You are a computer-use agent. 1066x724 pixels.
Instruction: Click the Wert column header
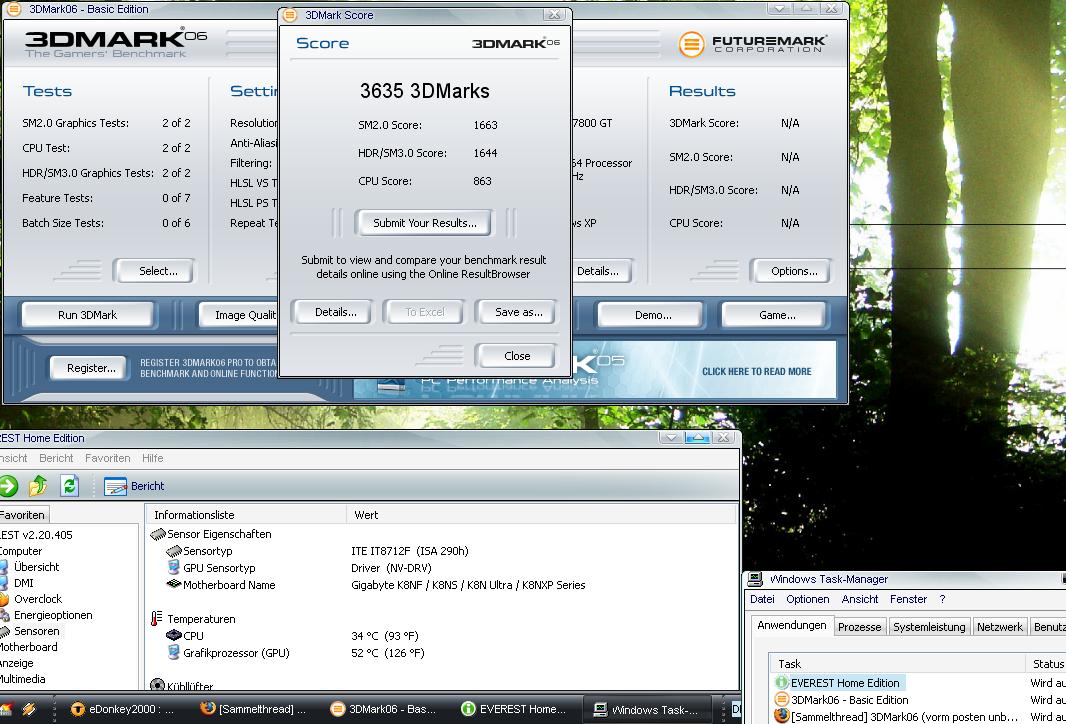540,515
